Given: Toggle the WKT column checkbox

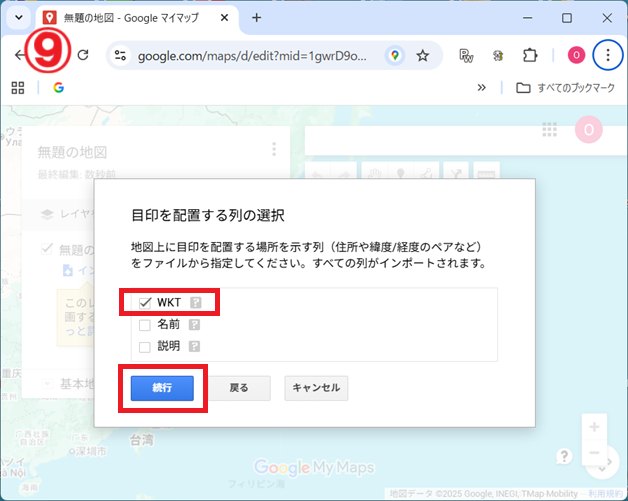Looking at the screenshot, I should click(x=145, y=302).
